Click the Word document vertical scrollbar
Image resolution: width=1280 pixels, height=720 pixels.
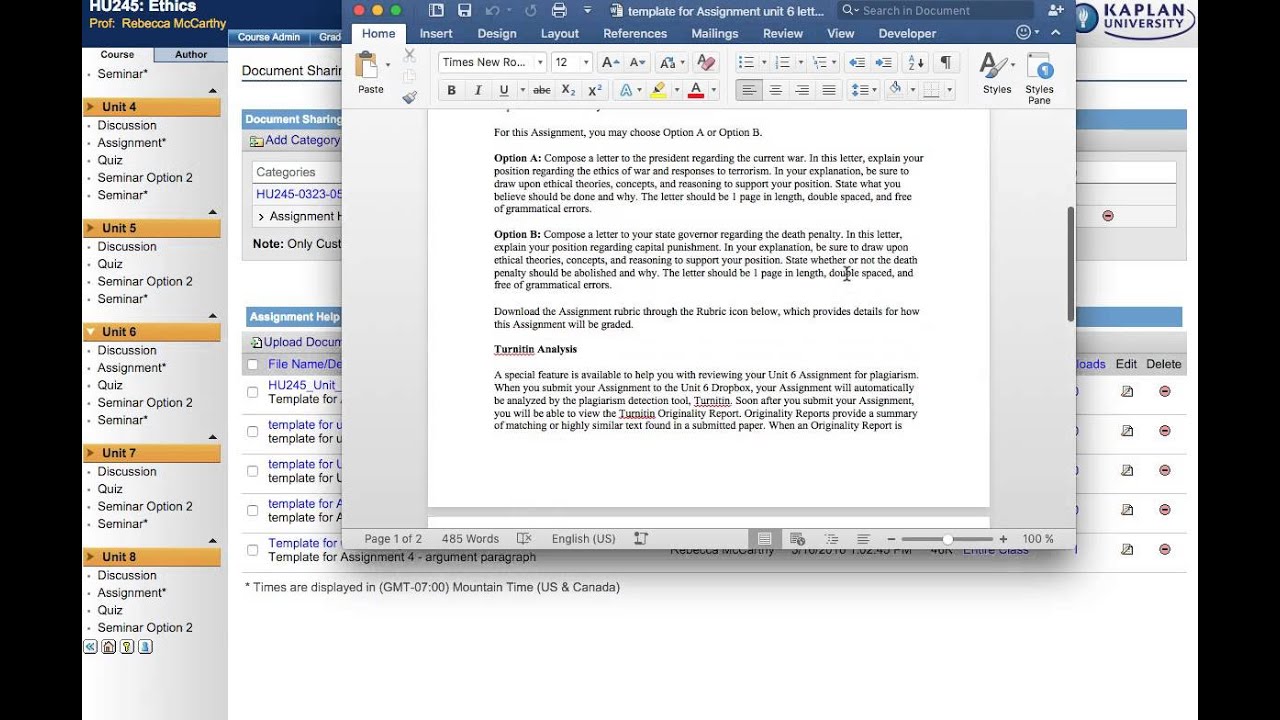(1070, 264)
